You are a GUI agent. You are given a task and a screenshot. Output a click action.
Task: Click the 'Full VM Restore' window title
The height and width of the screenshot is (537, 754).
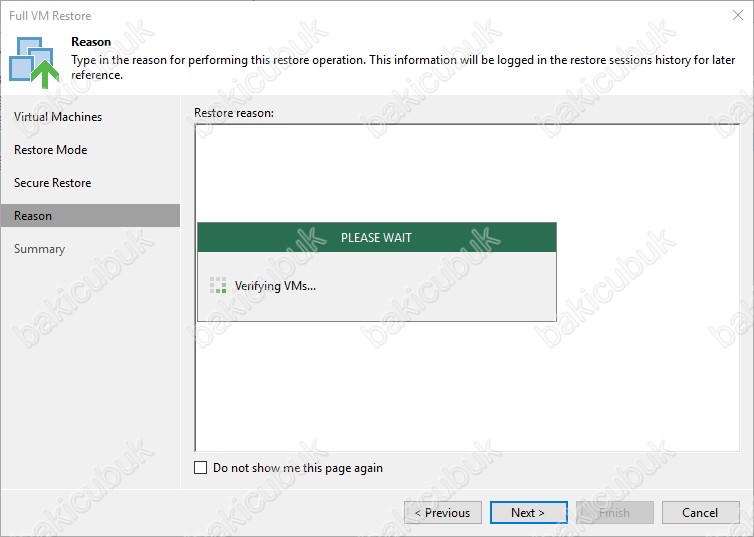50,15
